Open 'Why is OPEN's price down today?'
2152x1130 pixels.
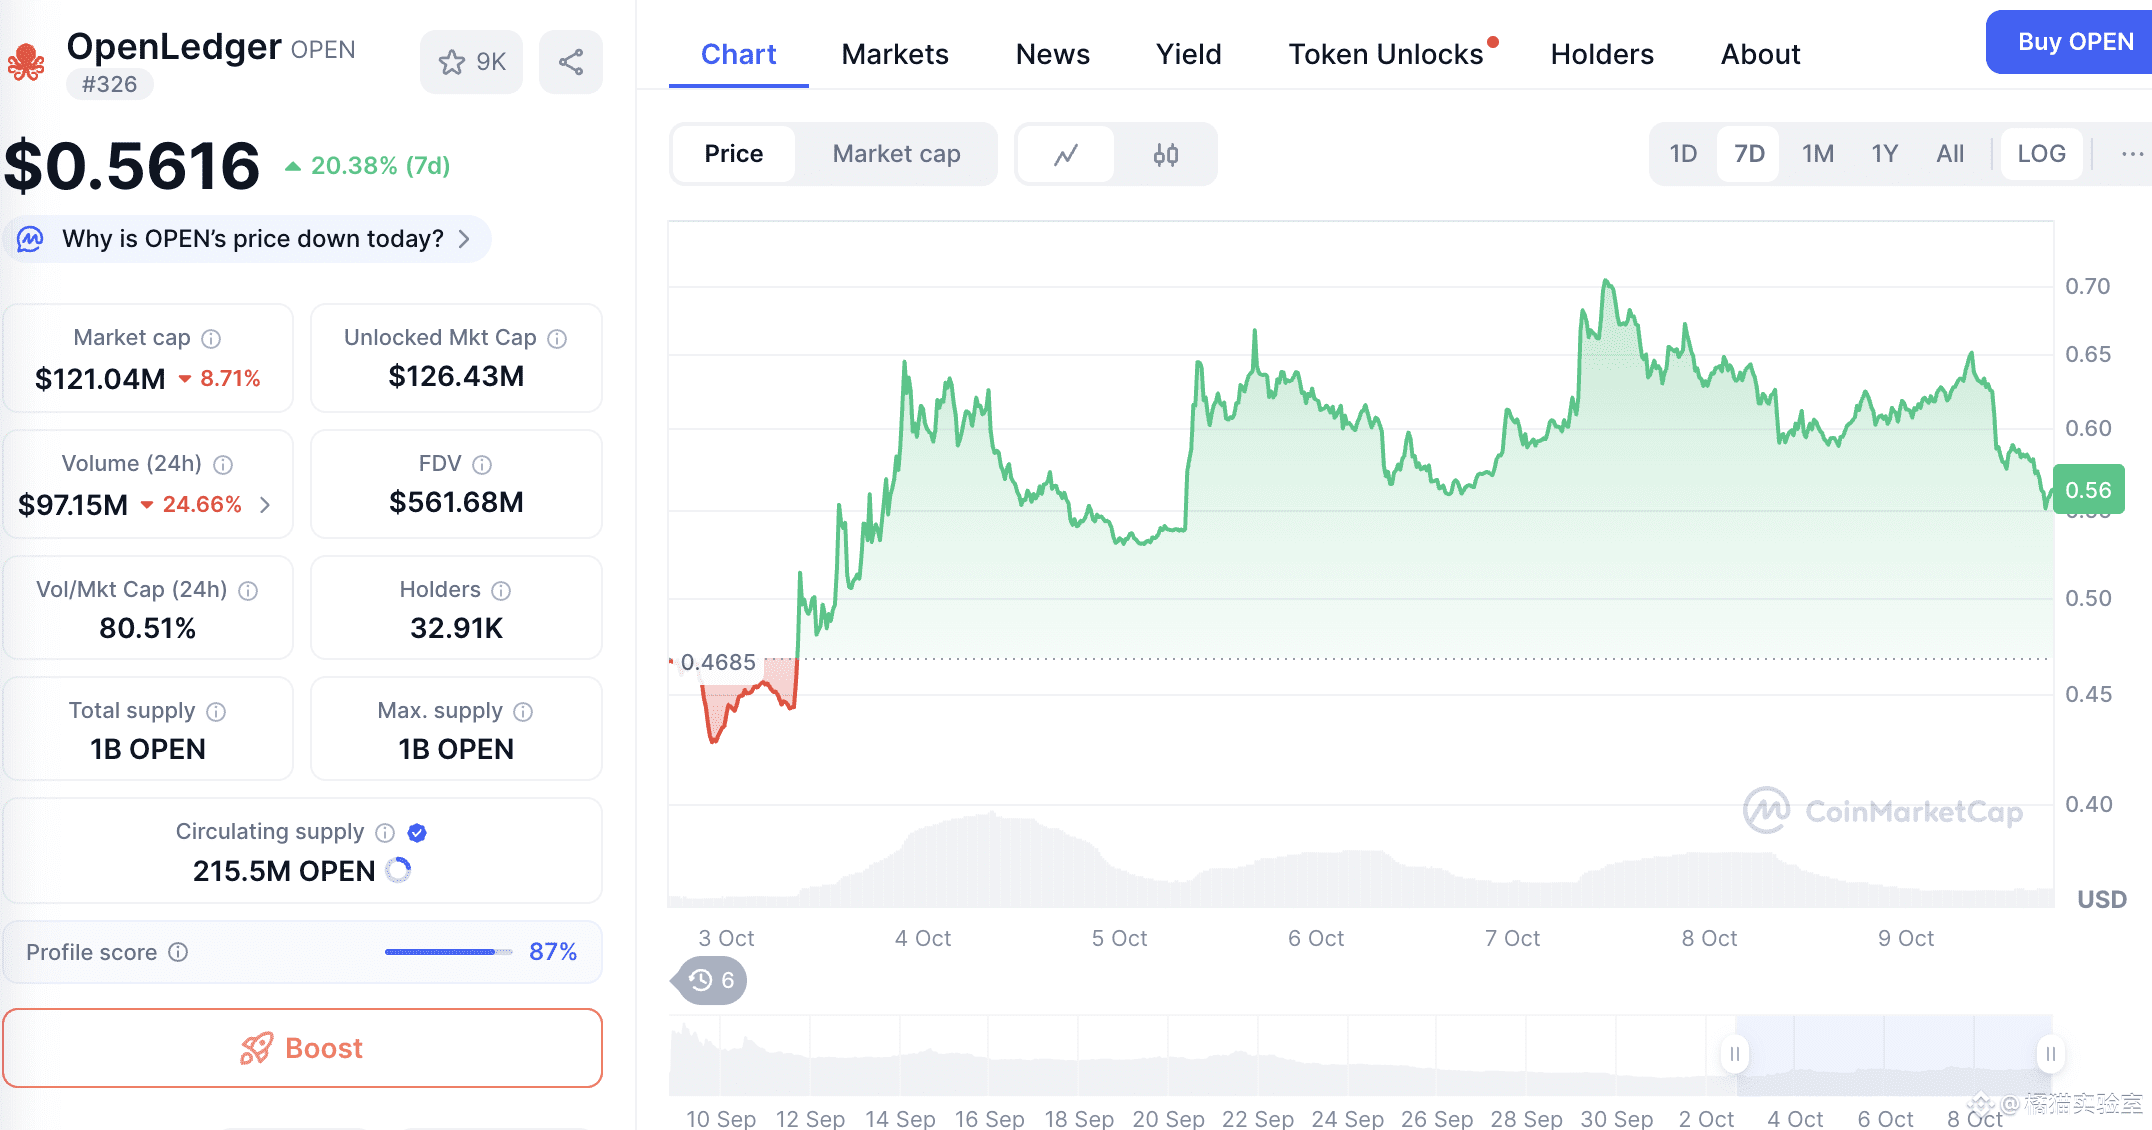pyautogui.click(x=250, y=239)
